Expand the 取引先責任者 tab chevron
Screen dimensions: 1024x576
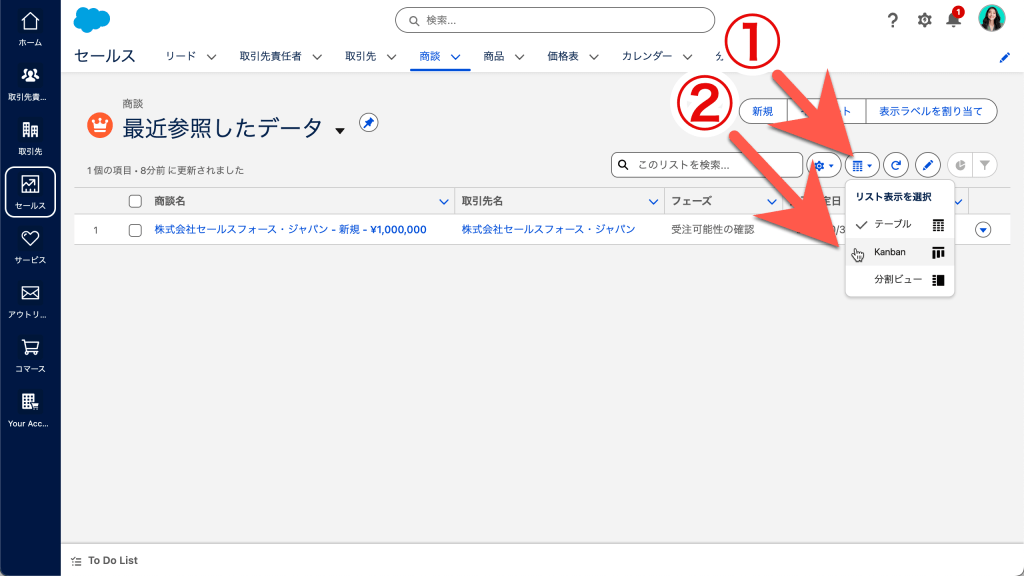(x=317, y=57)
